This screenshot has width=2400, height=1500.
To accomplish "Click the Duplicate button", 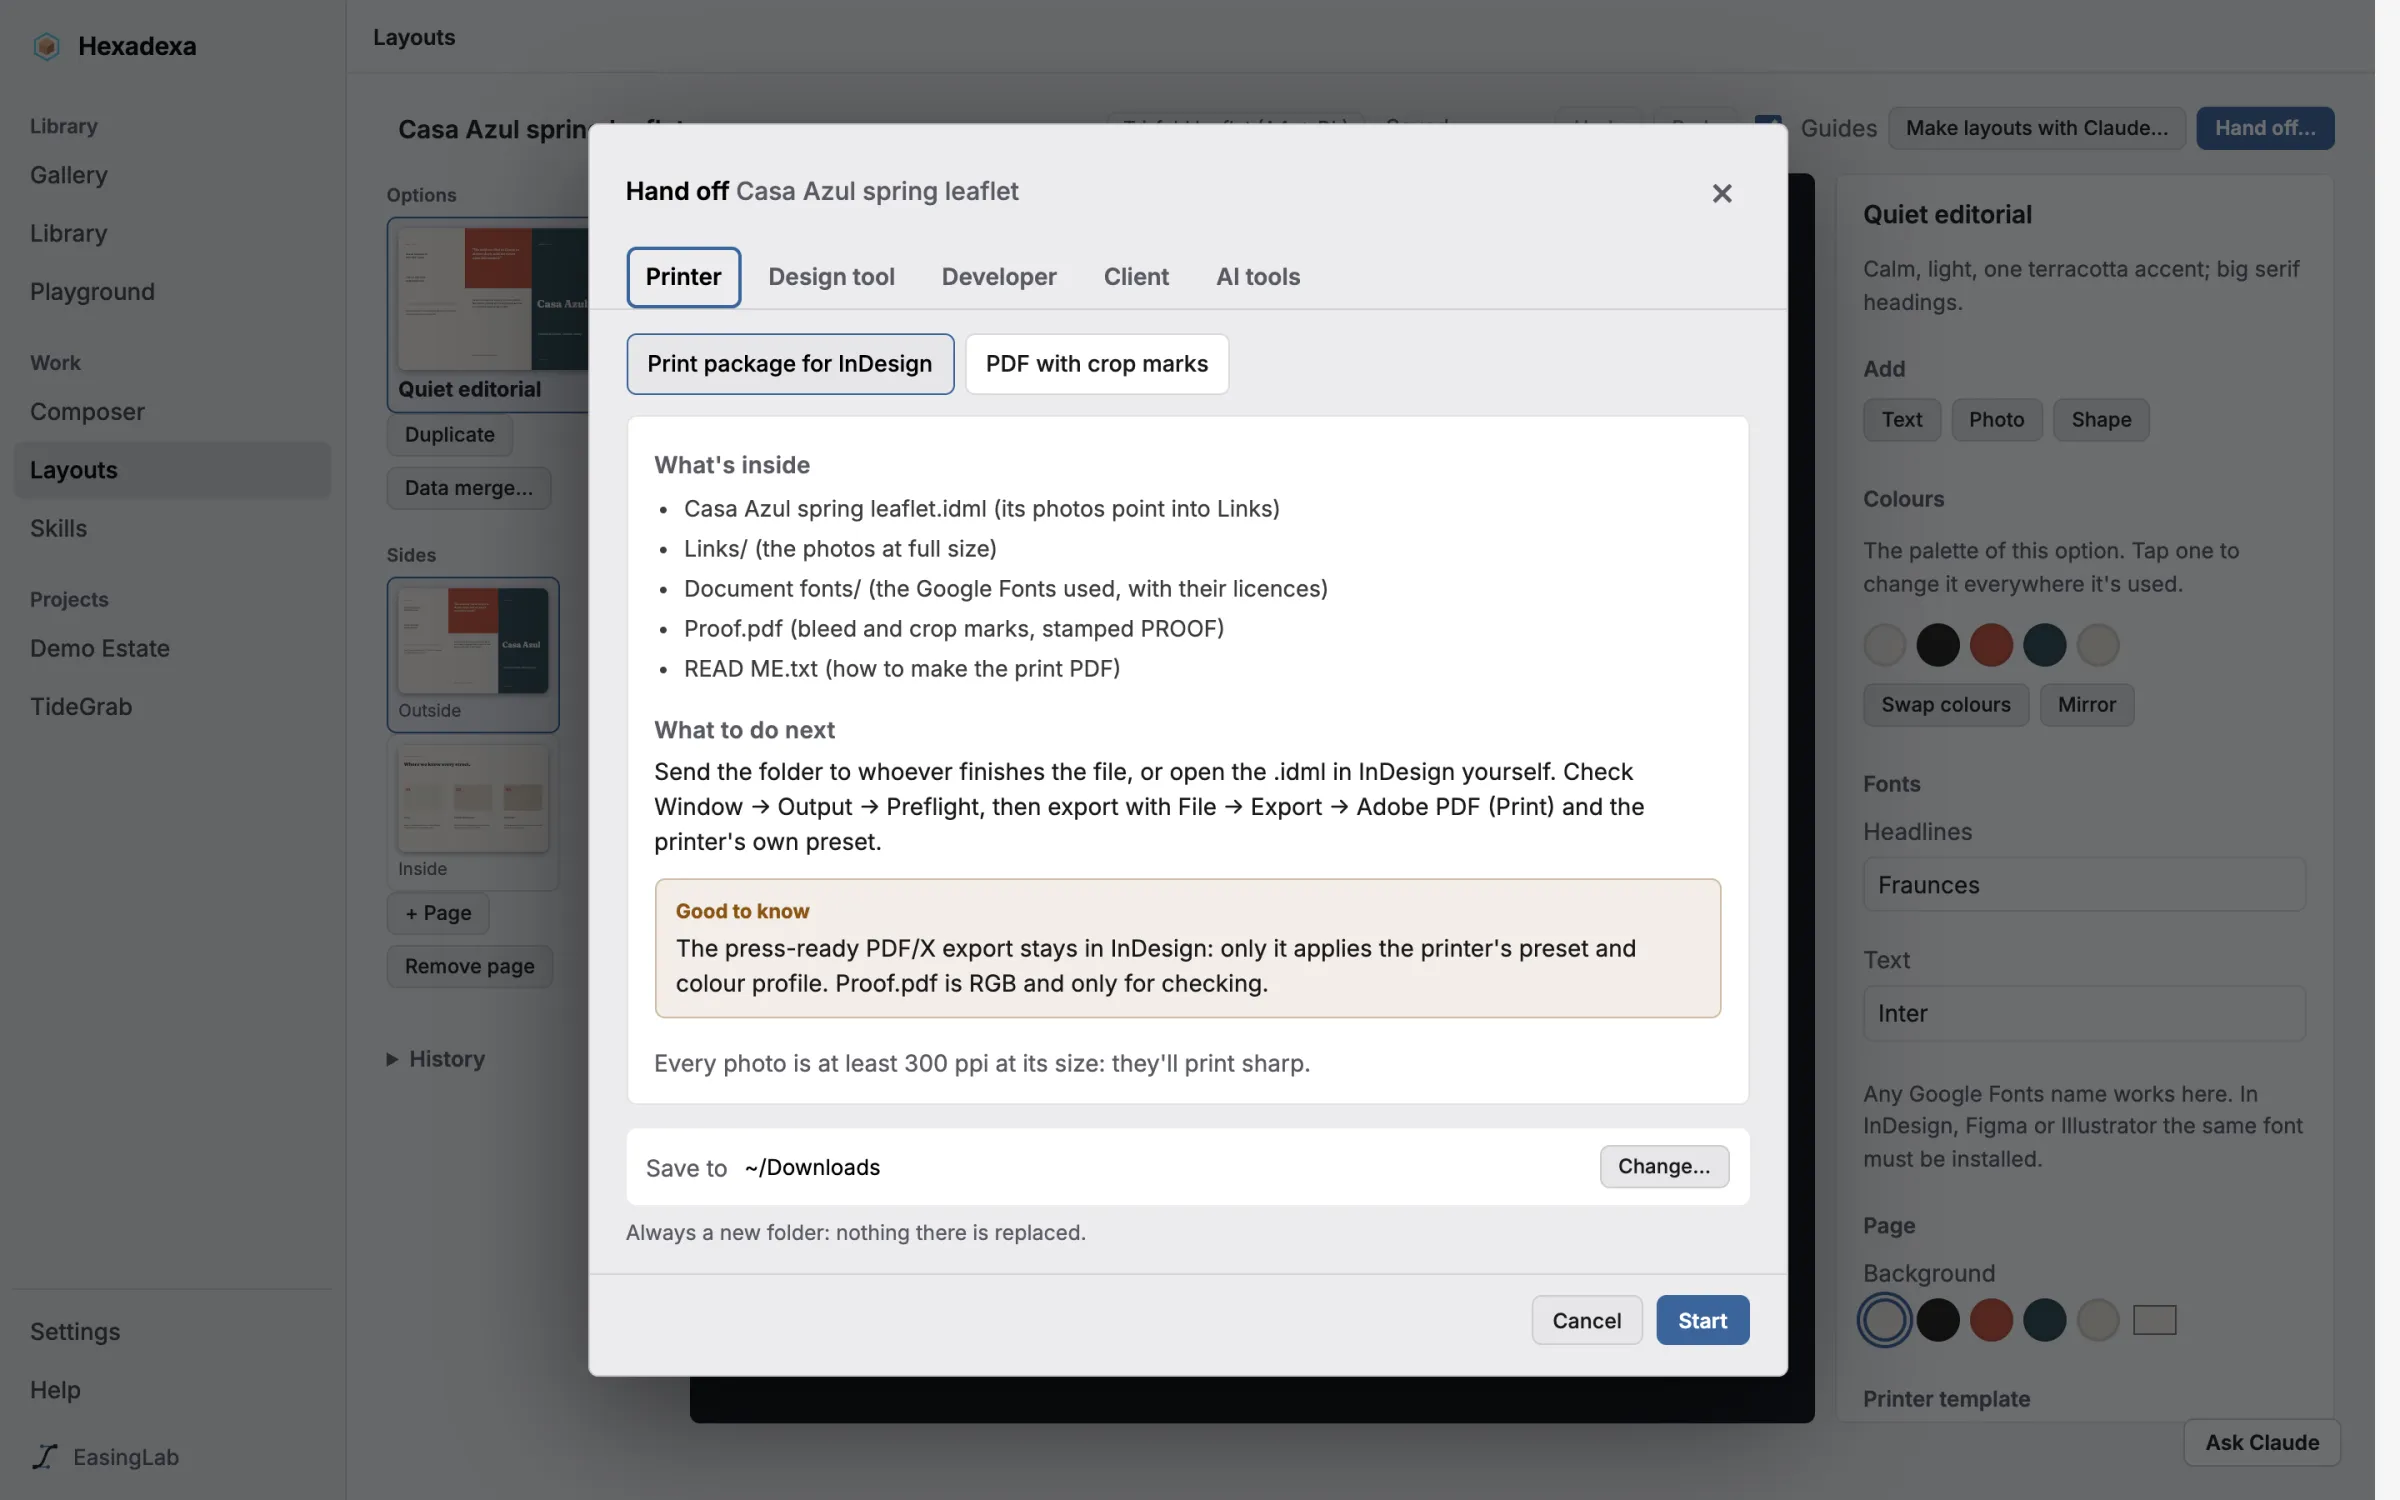I will coord(449,435).
